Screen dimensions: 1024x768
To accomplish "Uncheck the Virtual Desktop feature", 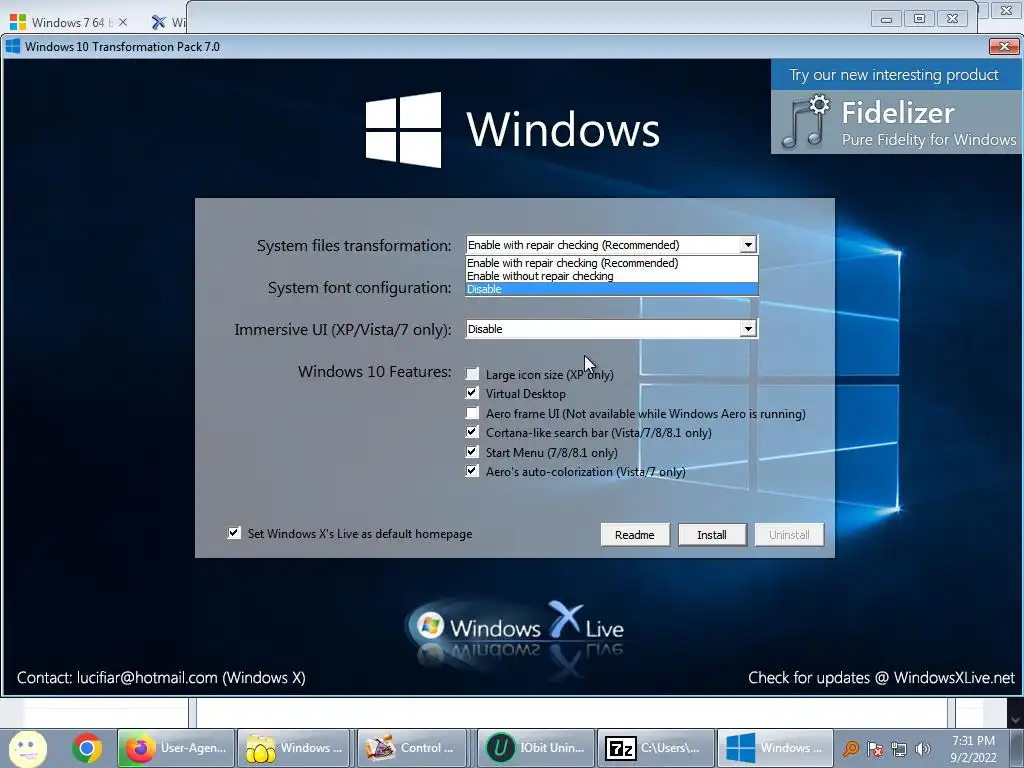I will 472,393.
